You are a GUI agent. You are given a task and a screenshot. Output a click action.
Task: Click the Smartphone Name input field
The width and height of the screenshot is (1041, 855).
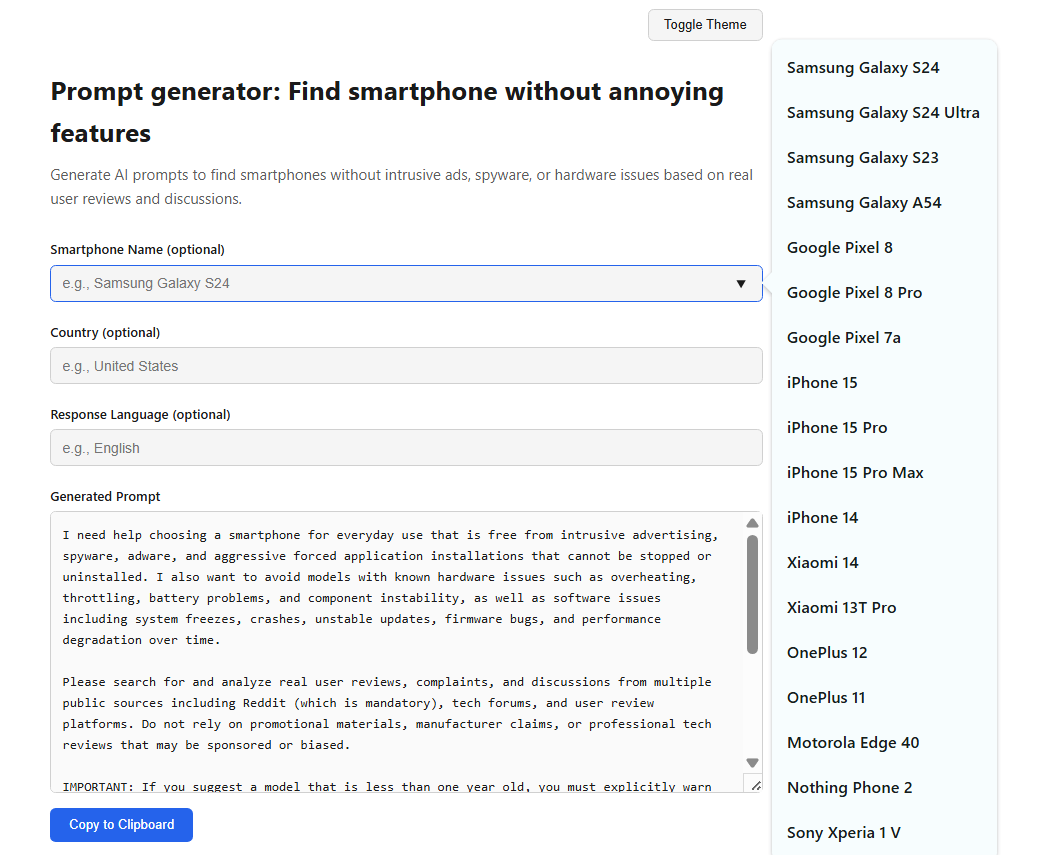(390, 284)
